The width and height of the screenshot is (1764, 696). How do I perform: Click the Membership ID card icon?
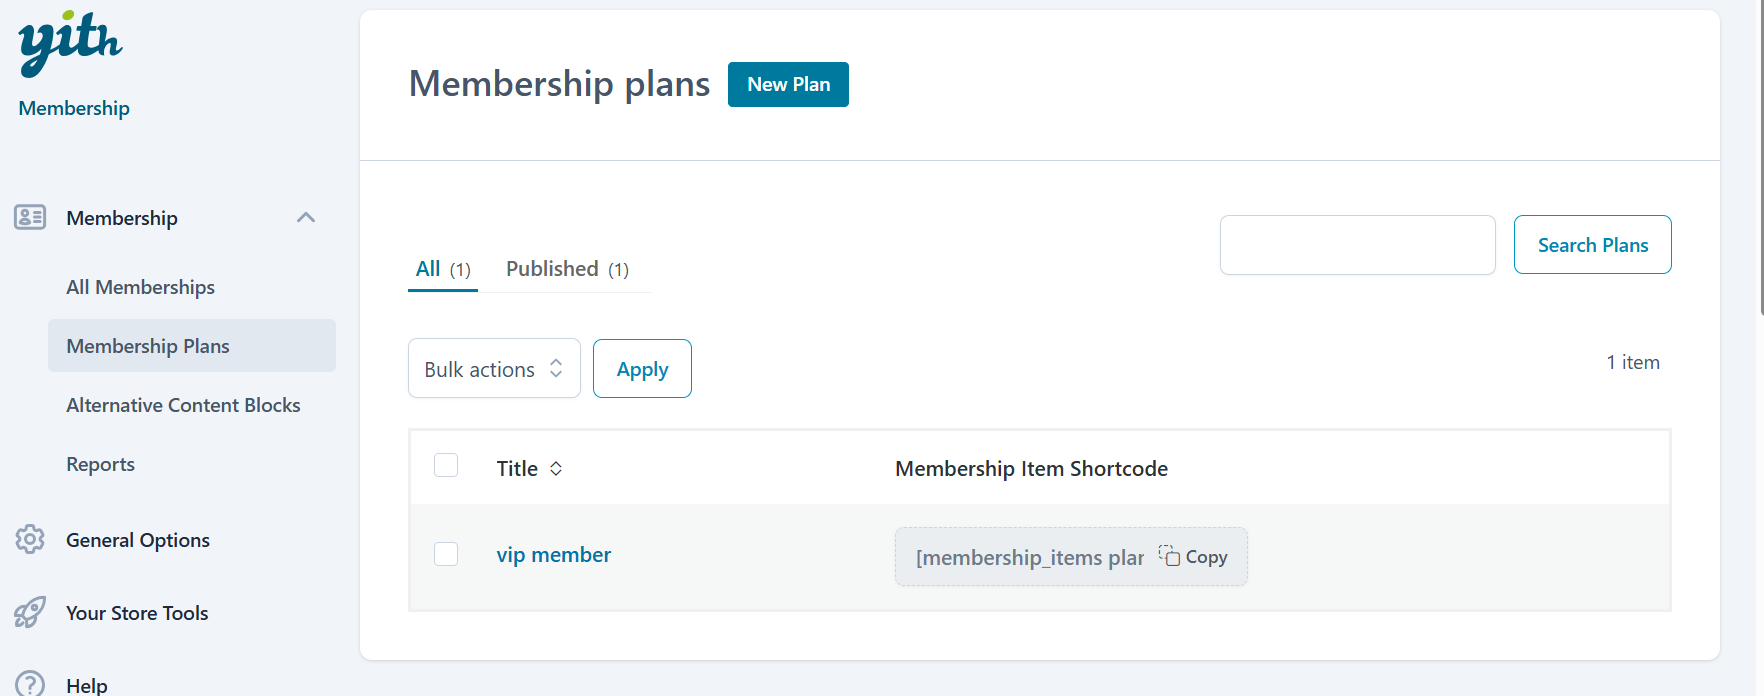[x=30, y=217]
